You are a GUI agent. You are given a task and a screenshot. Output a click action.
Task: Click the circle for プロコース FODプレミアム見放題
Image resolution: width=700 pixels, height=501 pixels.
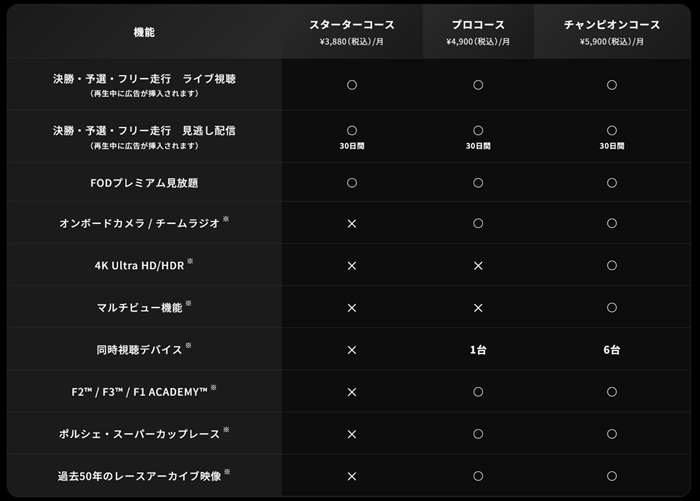pos(478,183)
